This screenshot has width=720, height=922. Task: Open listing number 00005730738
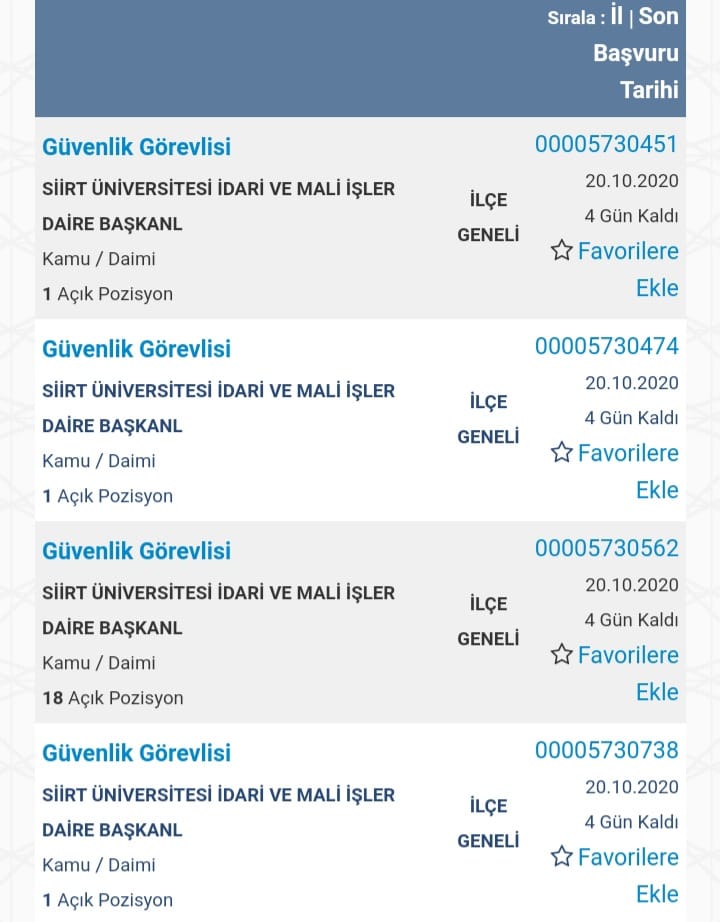point(606,750)
